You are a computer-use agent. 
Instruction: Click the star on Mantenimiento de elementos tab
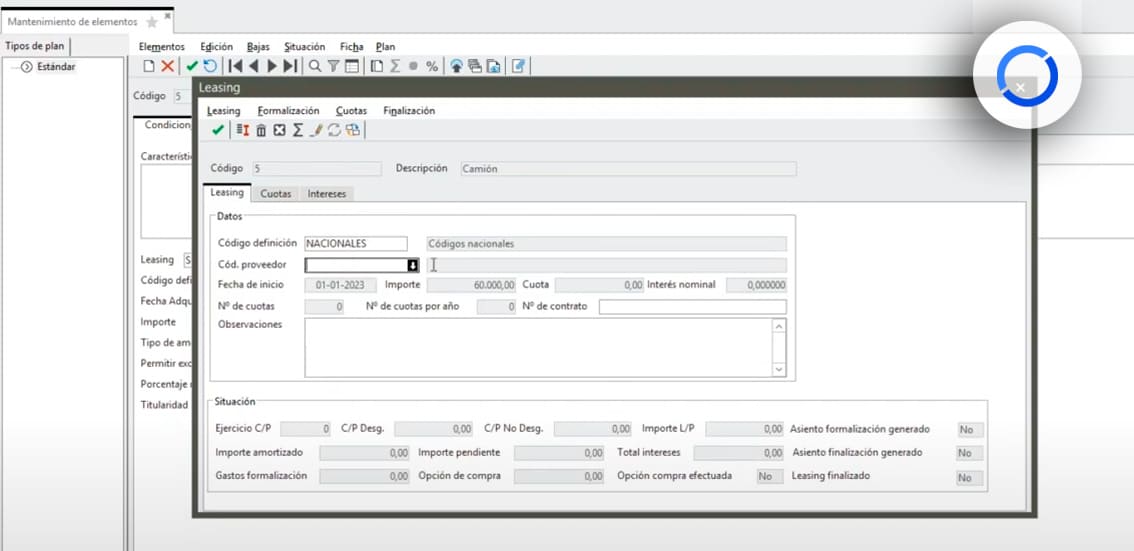tap(152, 22)
